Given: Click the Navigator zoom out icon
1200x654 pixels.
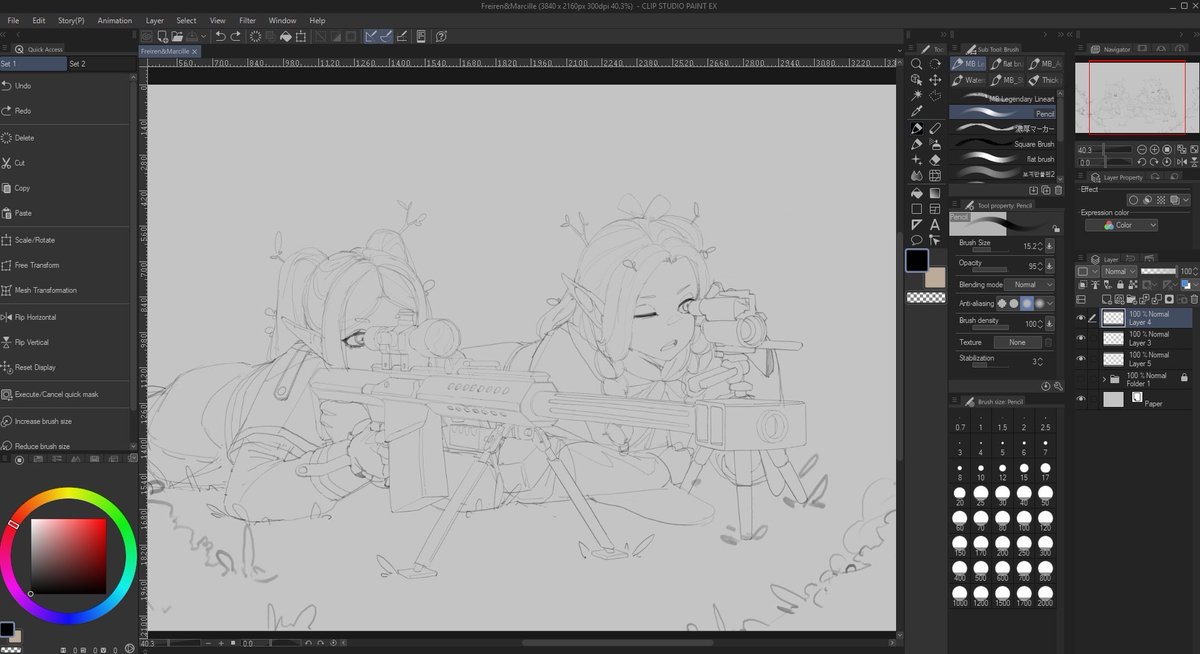Looking at the screenshot, I should click(1141, 149).
